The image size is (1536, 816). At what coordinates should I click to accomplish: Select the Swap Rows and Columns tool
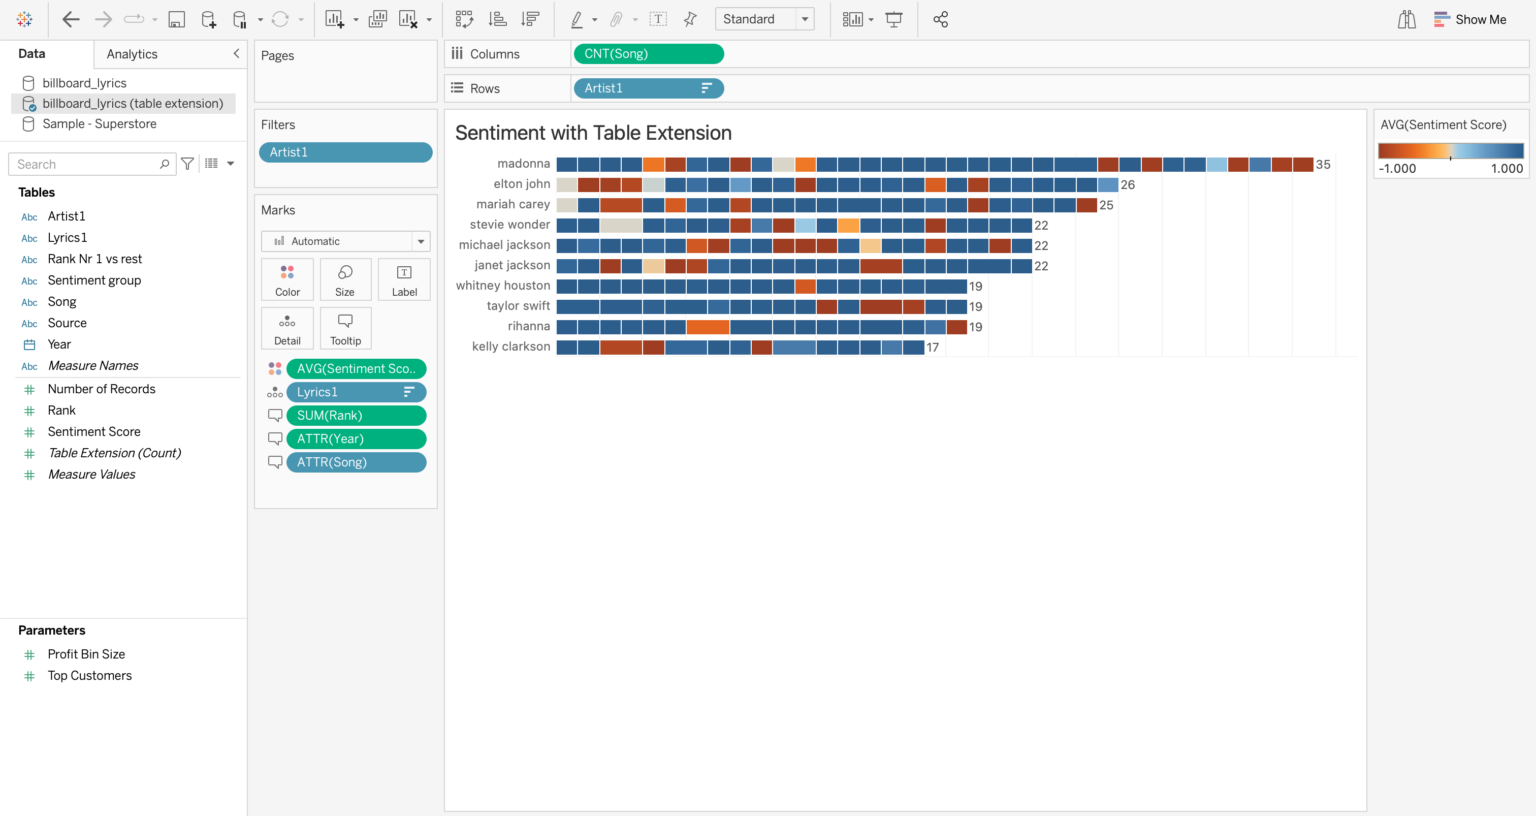point(464,18)
